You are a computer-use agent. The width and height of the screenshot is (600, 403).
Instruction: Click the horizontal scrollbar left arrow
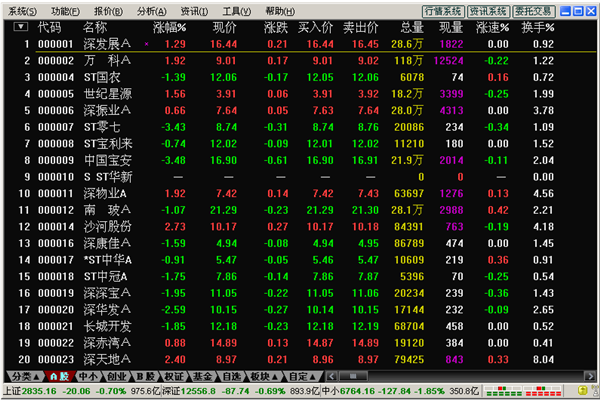pos(332,377)
